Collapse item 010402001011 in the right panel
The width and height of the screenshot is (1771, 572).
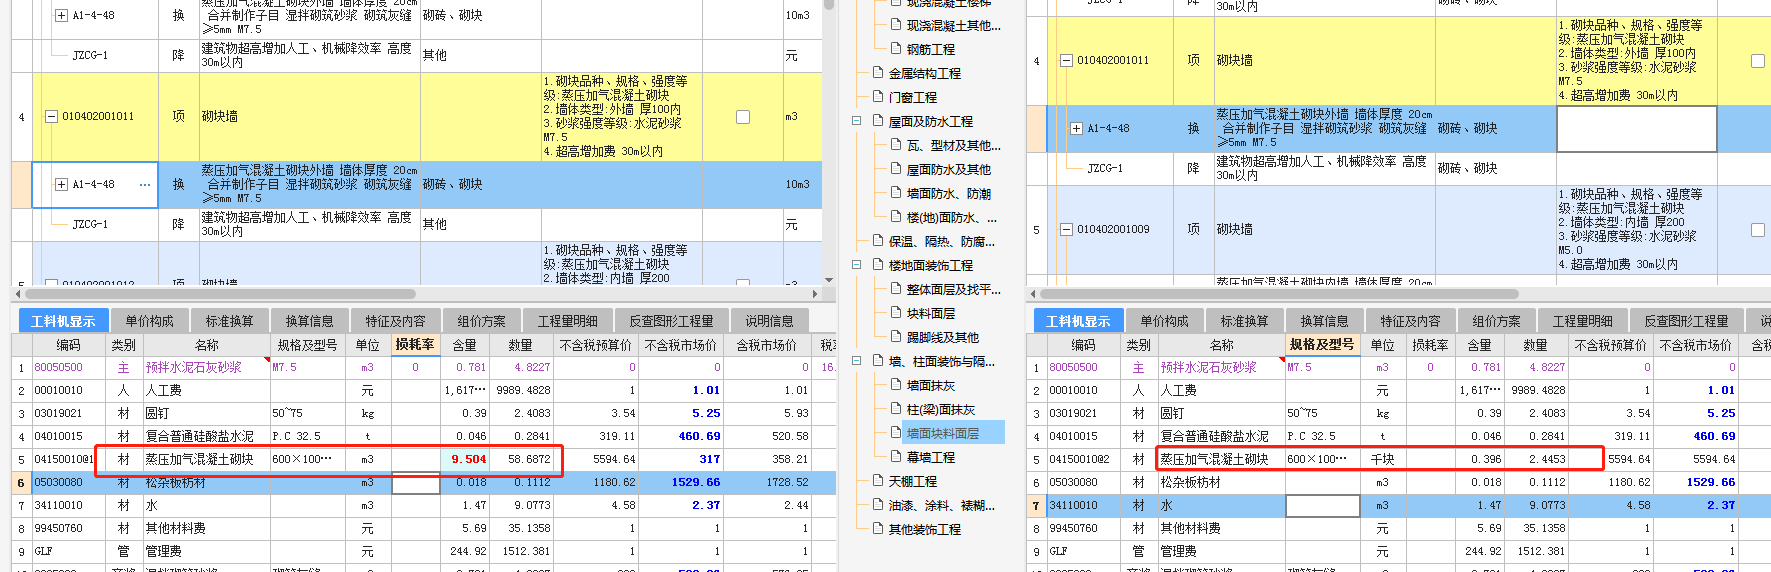1066,61
